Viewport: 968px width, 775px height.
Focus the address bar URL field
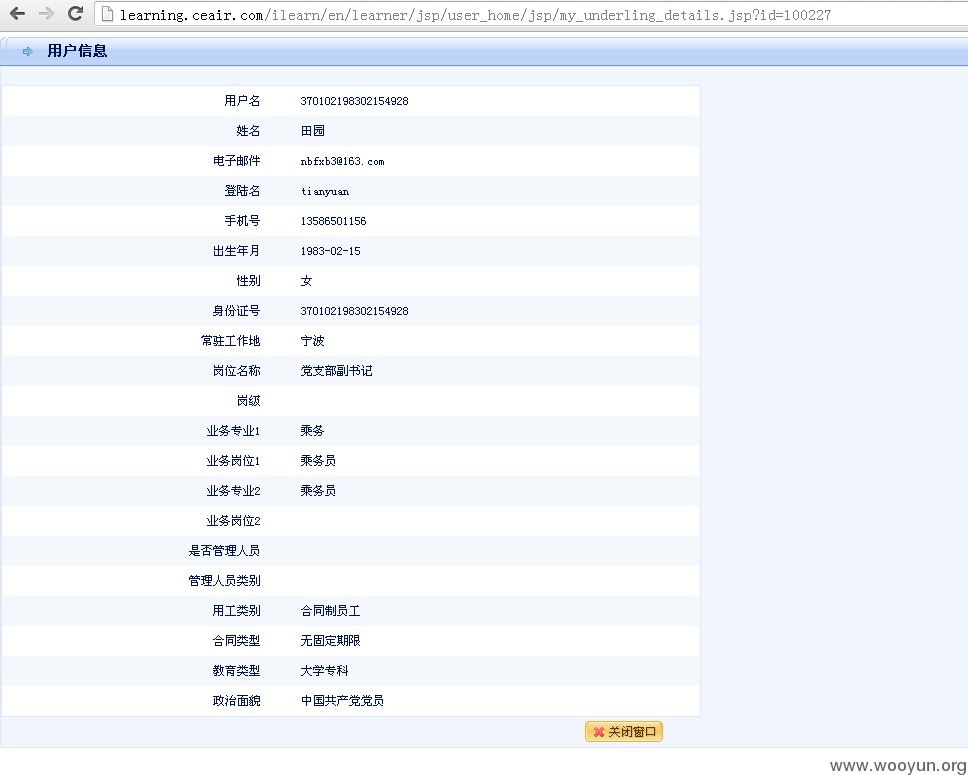click(x=531, y=14)
